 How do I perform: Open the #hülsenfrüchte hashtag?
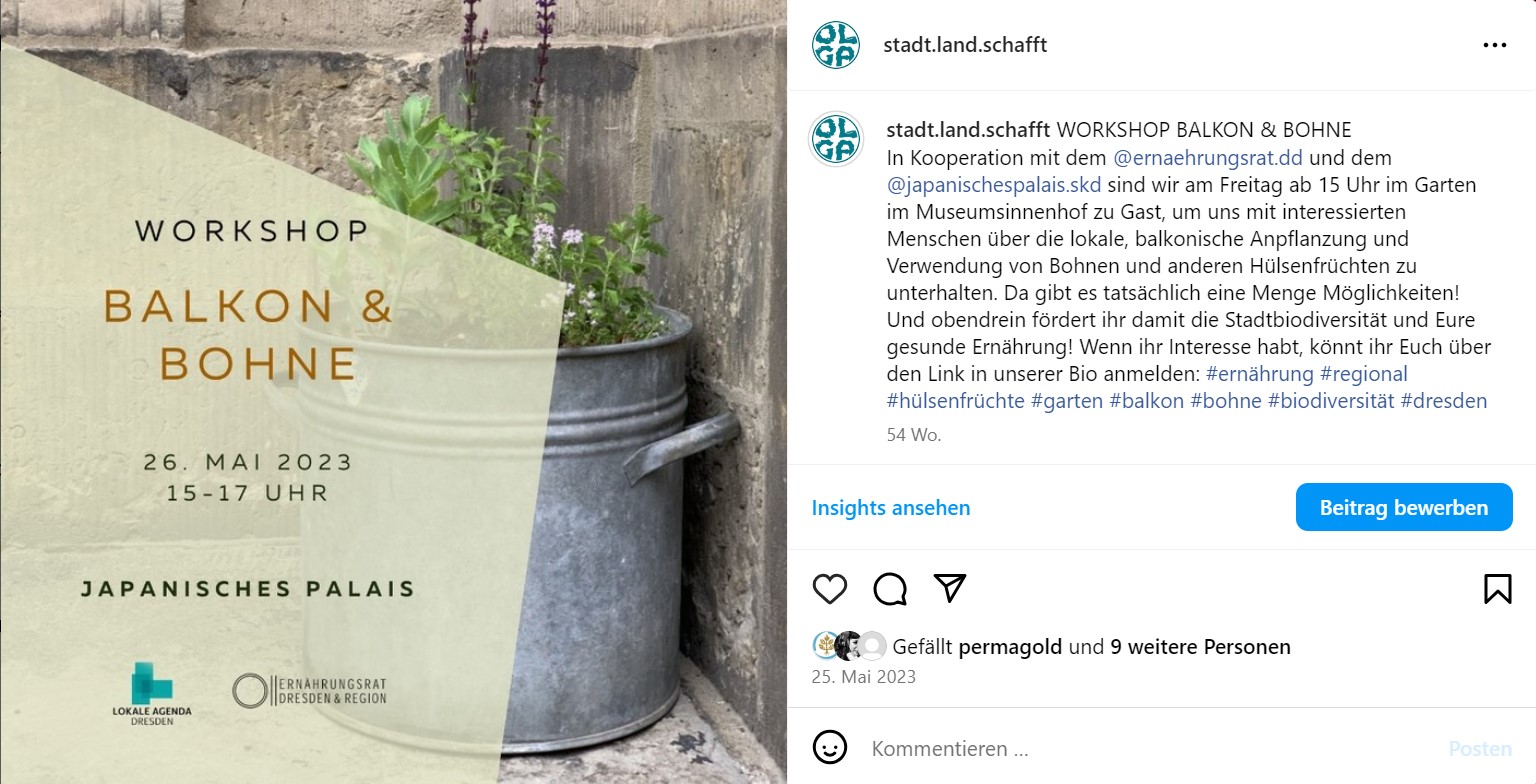(955, 401)
